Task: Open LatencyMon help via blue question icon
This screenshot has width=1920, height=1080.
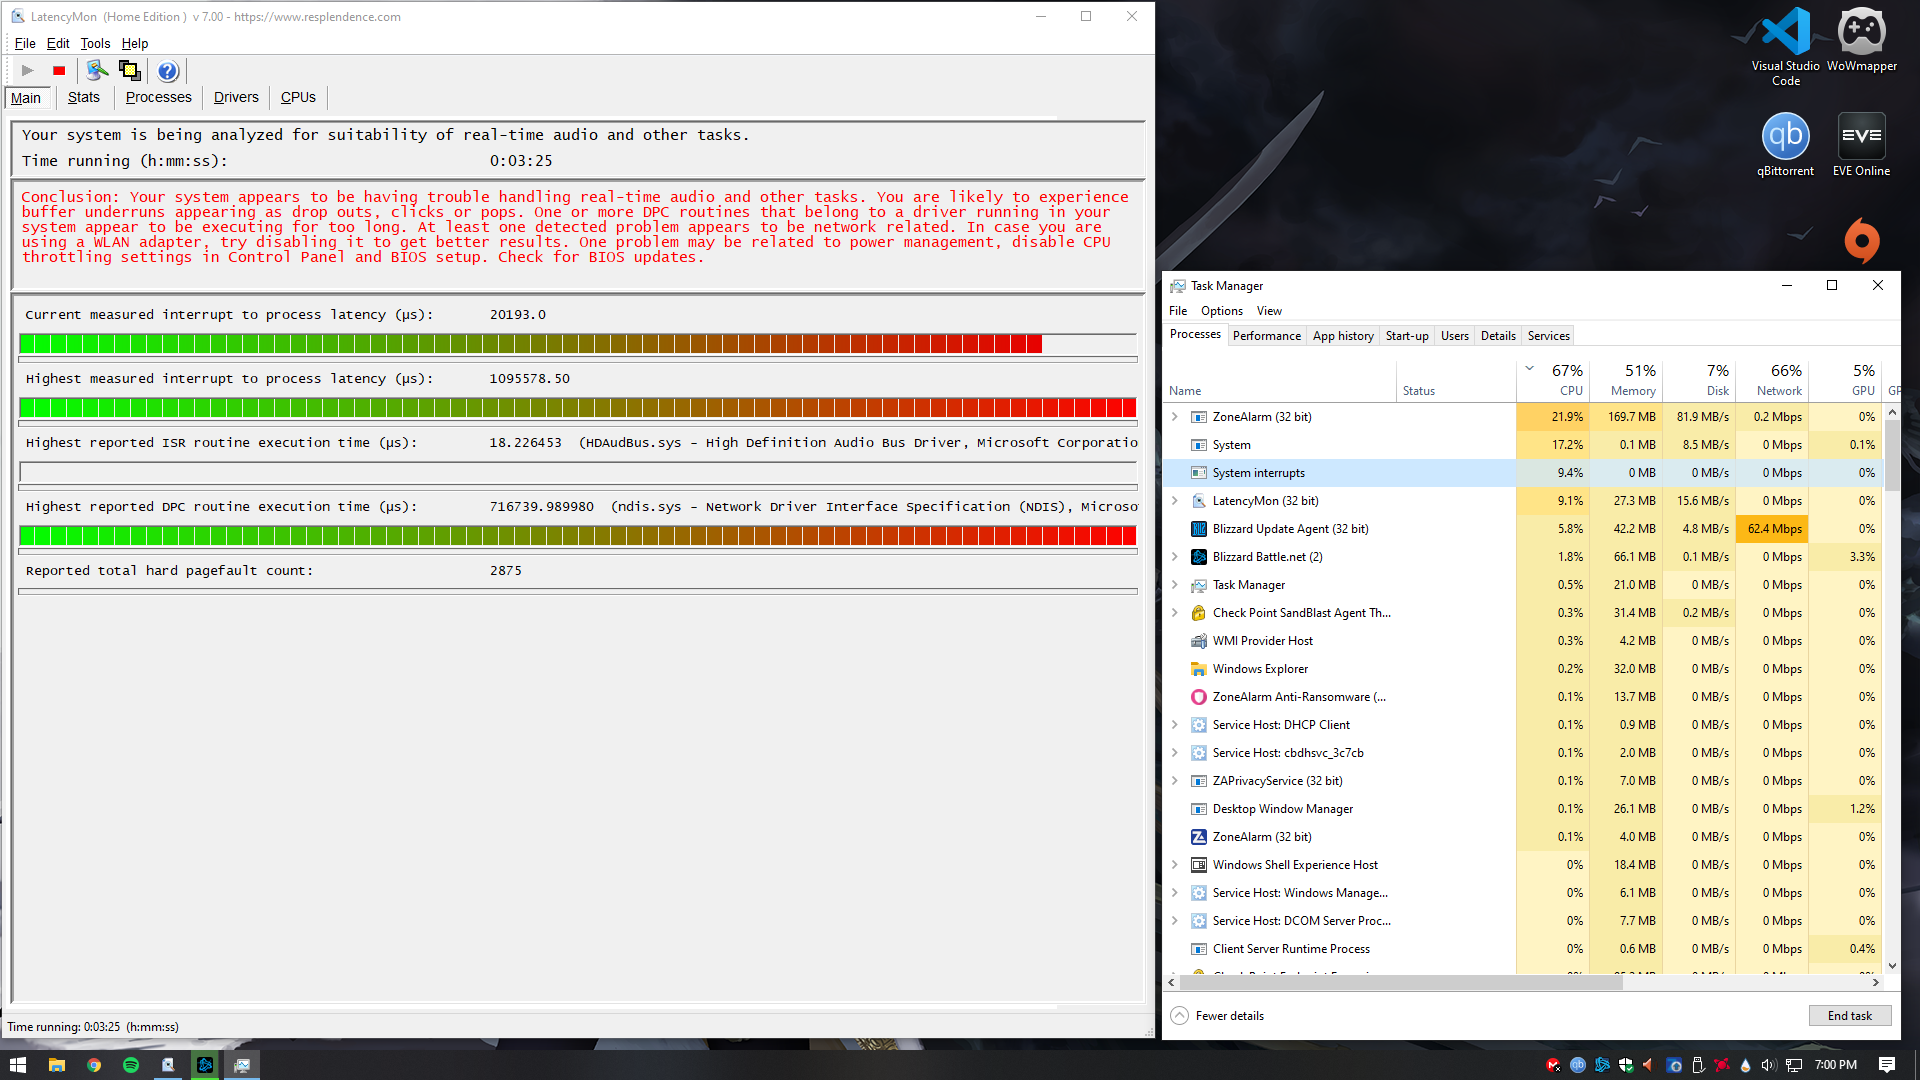Action: pyautogui.click(x=168, y=70)
